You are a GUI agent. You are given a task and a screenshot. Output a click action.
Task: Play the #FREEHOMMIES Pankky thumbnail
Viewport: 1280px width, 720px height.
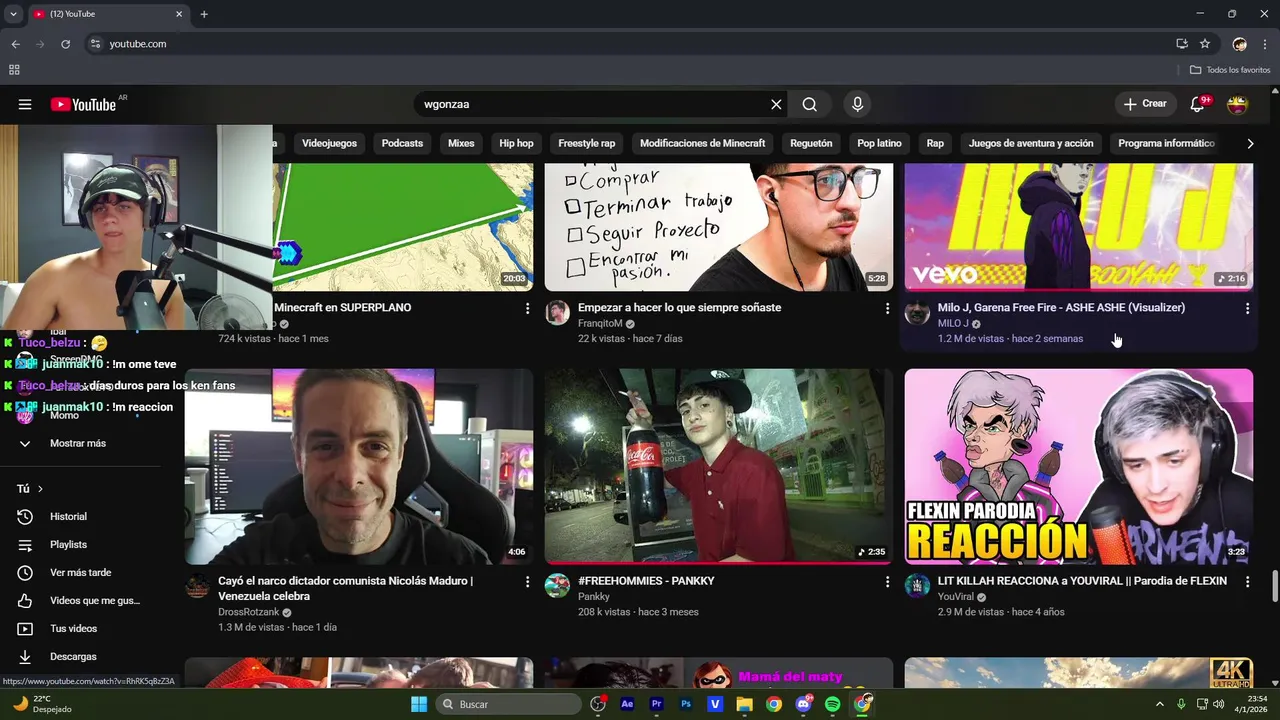(x=719, y=467)
